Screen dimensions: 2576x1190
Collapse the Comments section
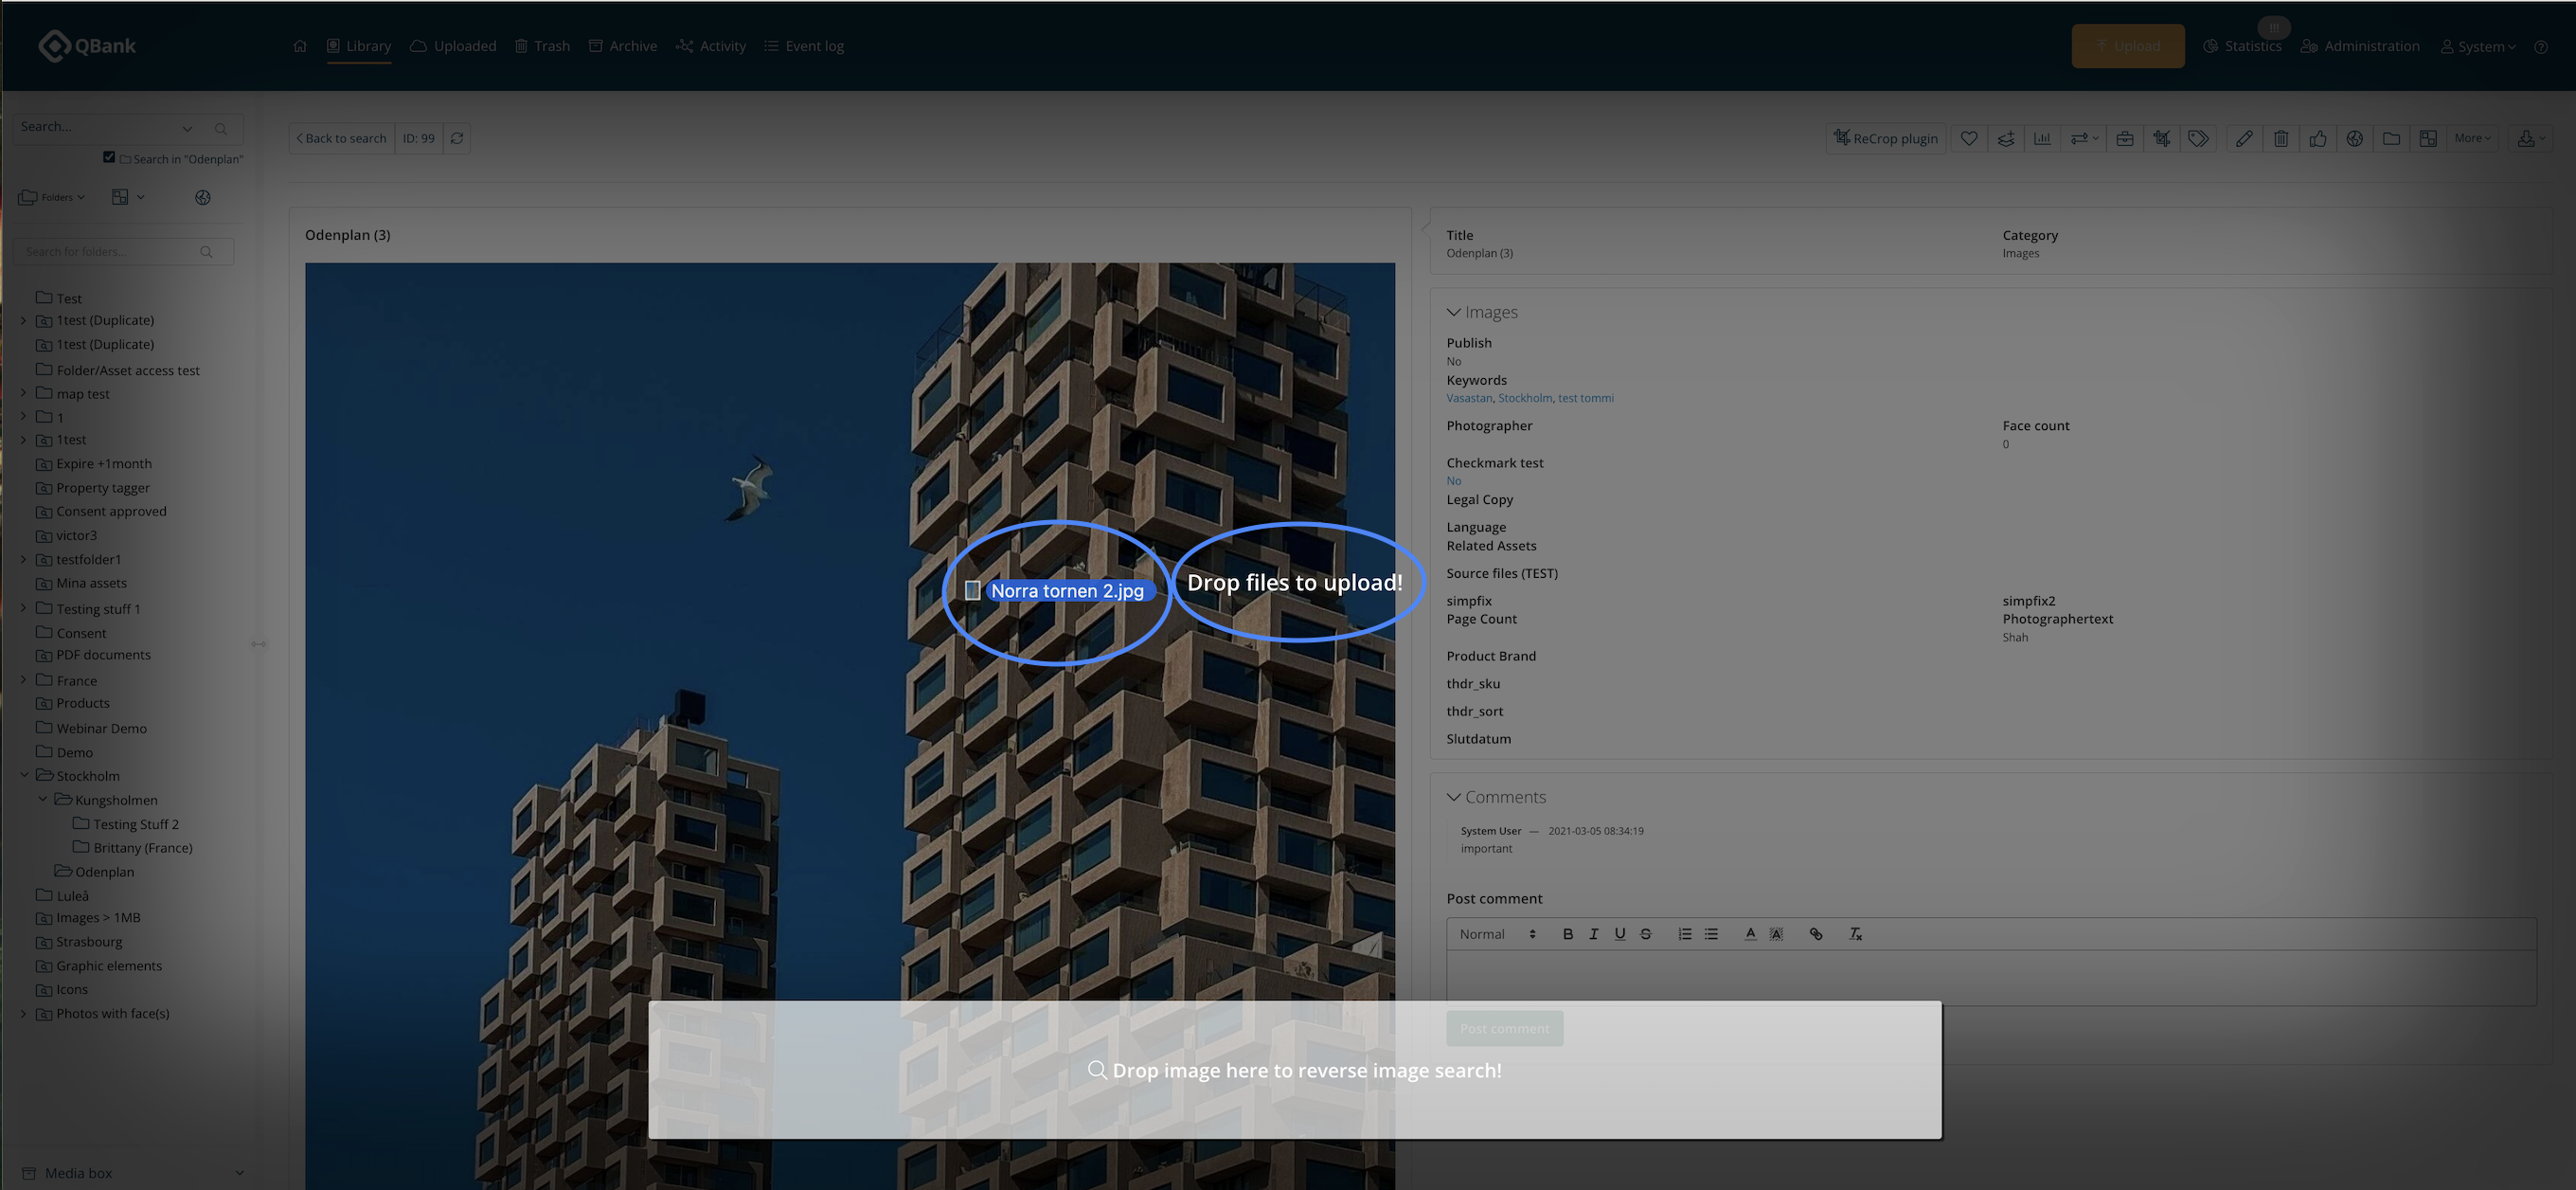point(1453,798)
